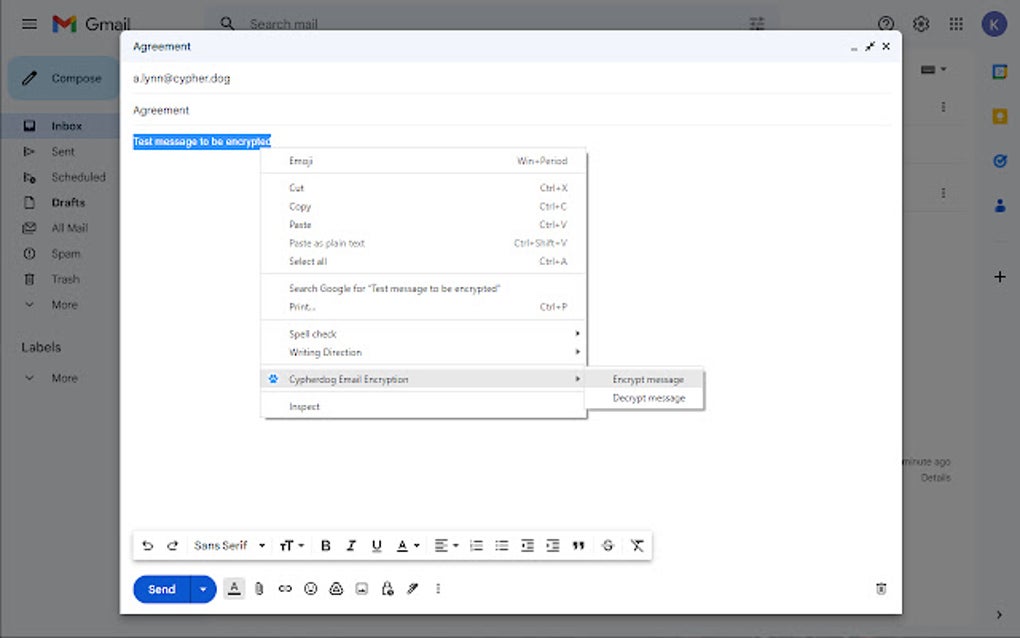Insert a file from Google Drive
Viewport: 1020px width, 638px height.
(x=335, y=588)
